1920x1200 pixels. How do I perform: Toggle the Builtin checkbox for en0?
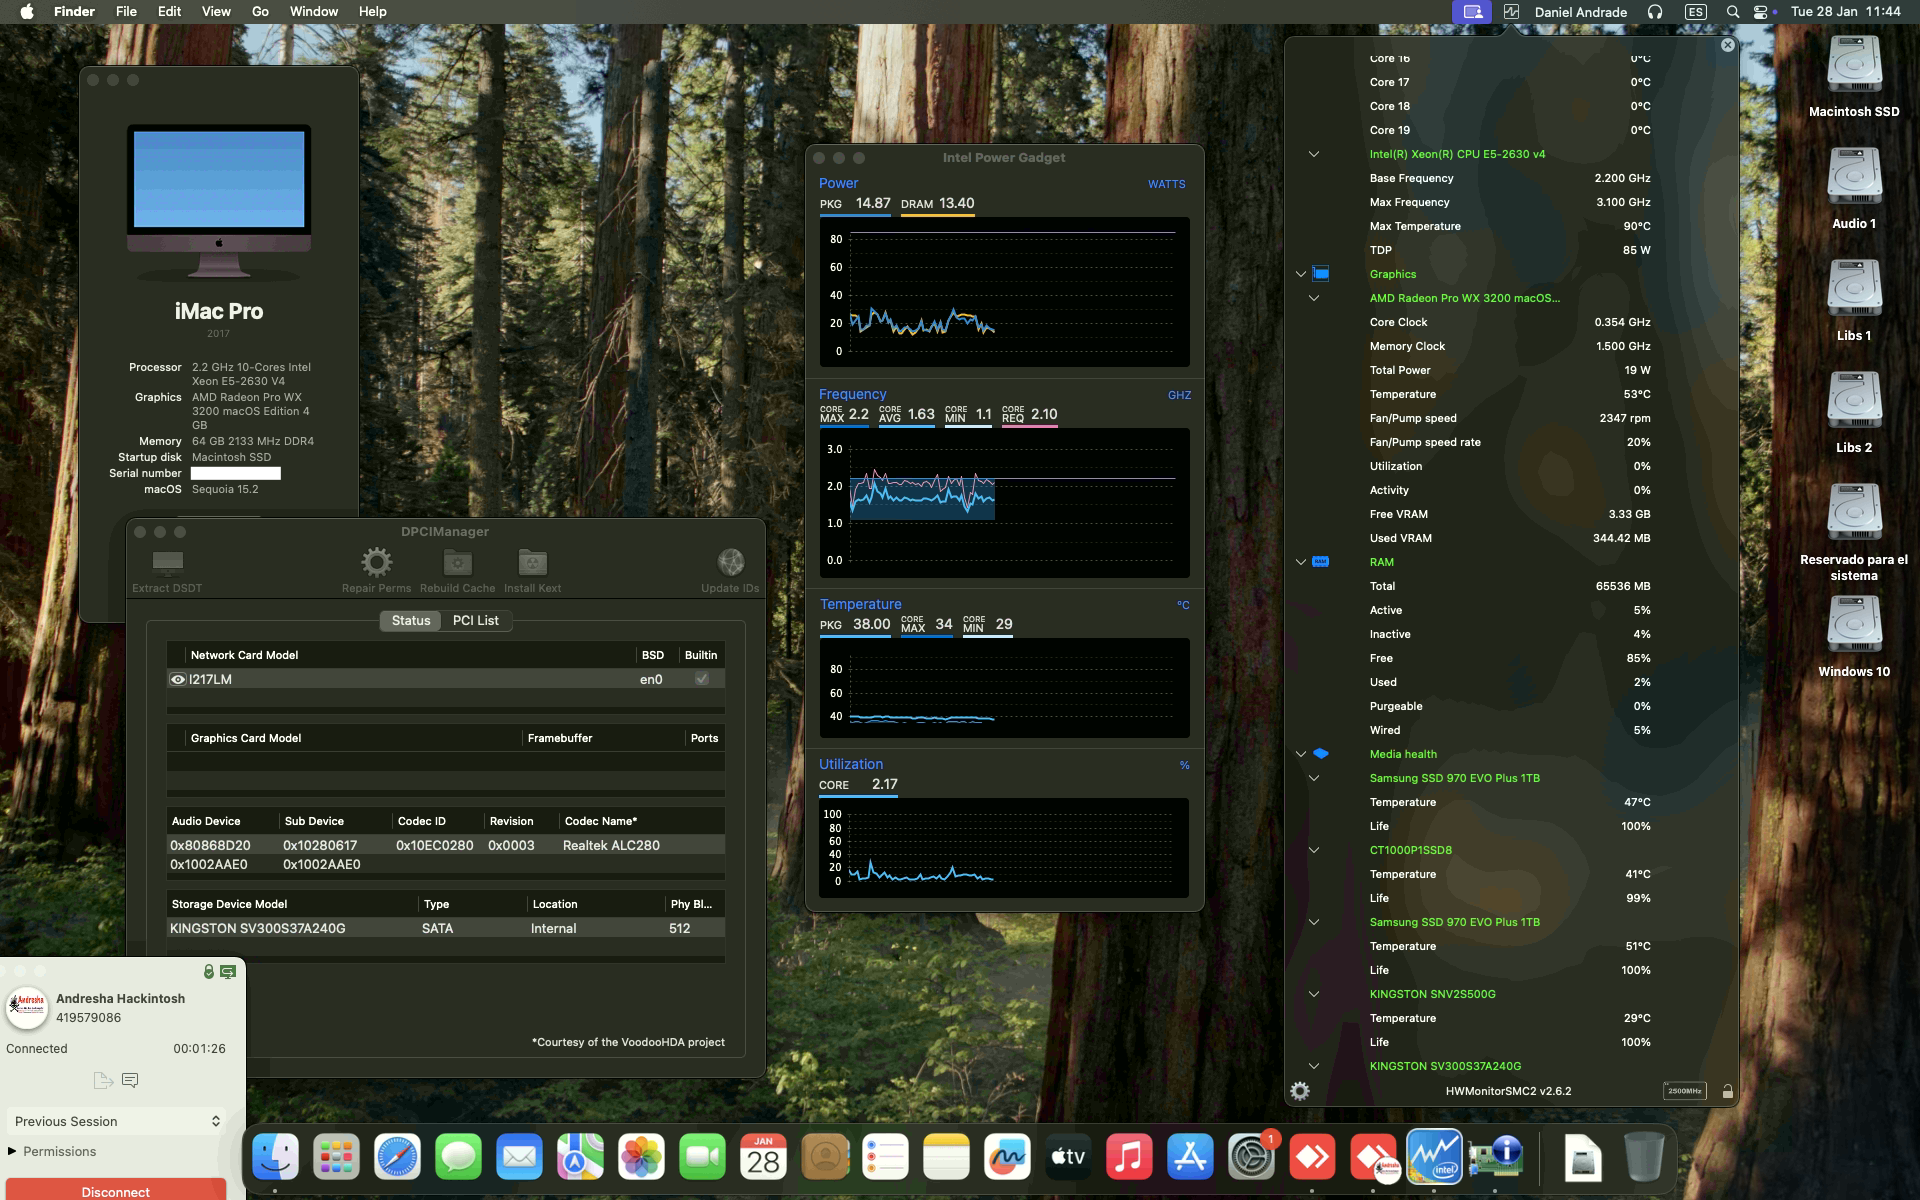click(x=702, y=679)
